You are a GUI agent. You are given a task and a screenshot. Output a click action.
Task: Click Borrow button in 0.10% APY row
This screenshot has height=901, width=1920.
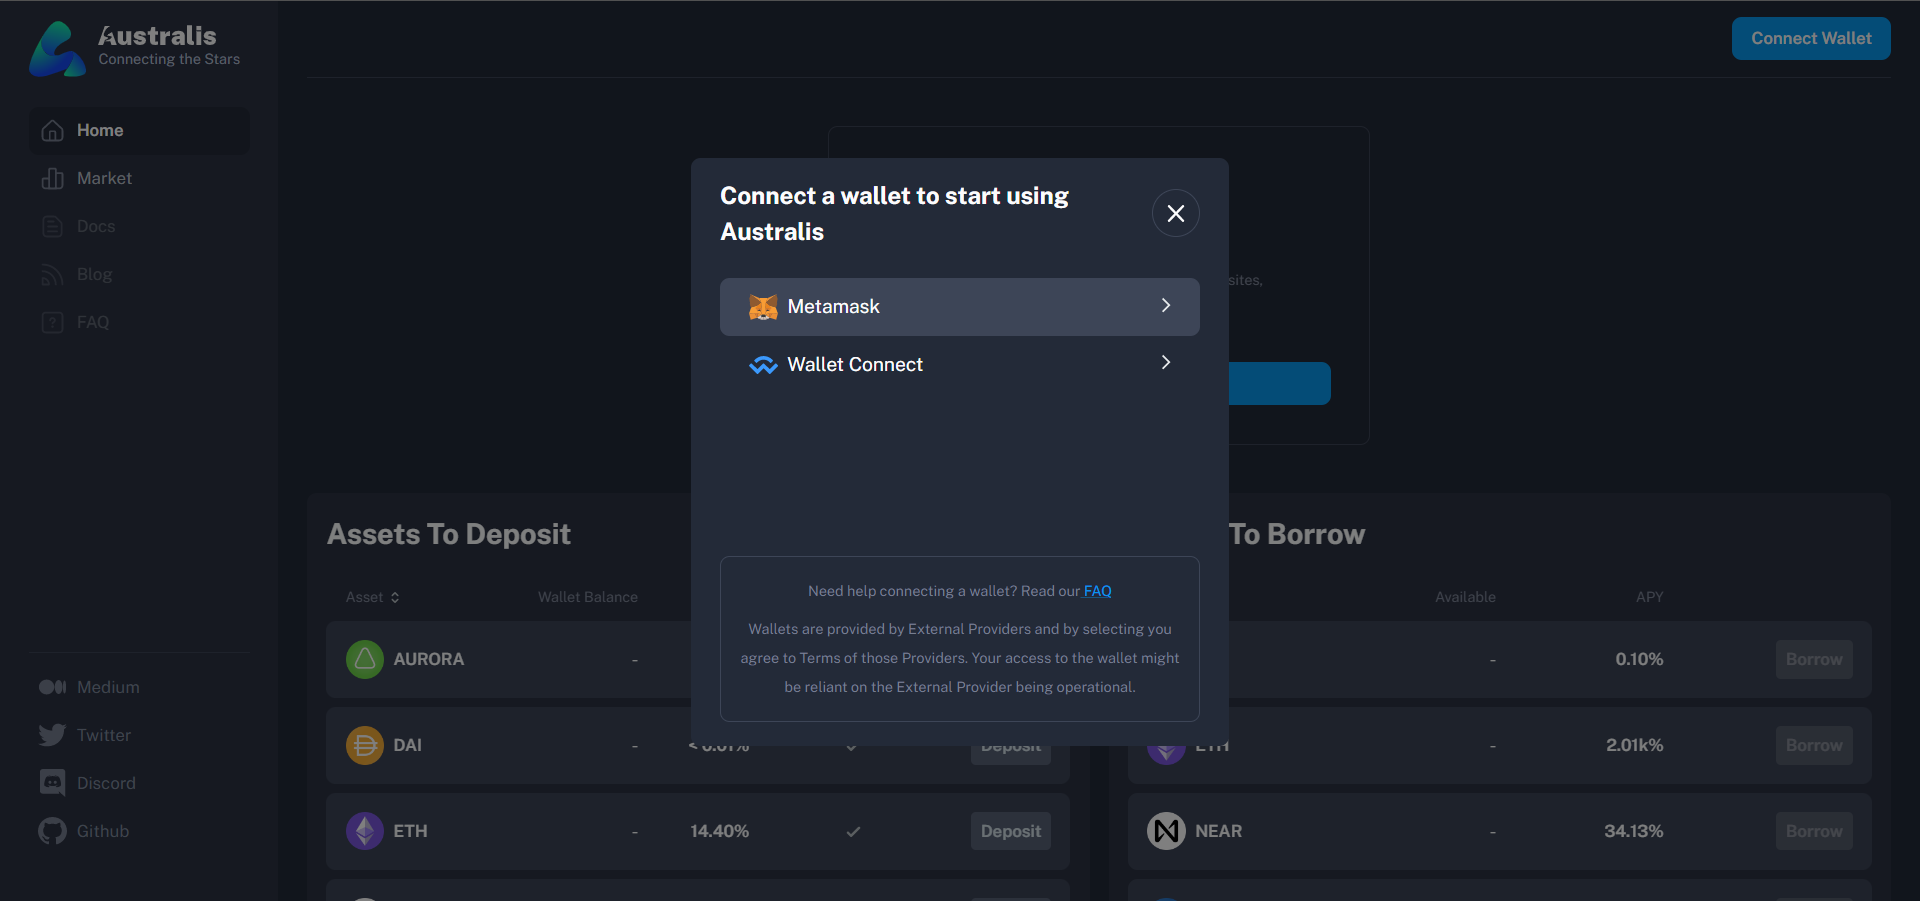[1814, 659]
